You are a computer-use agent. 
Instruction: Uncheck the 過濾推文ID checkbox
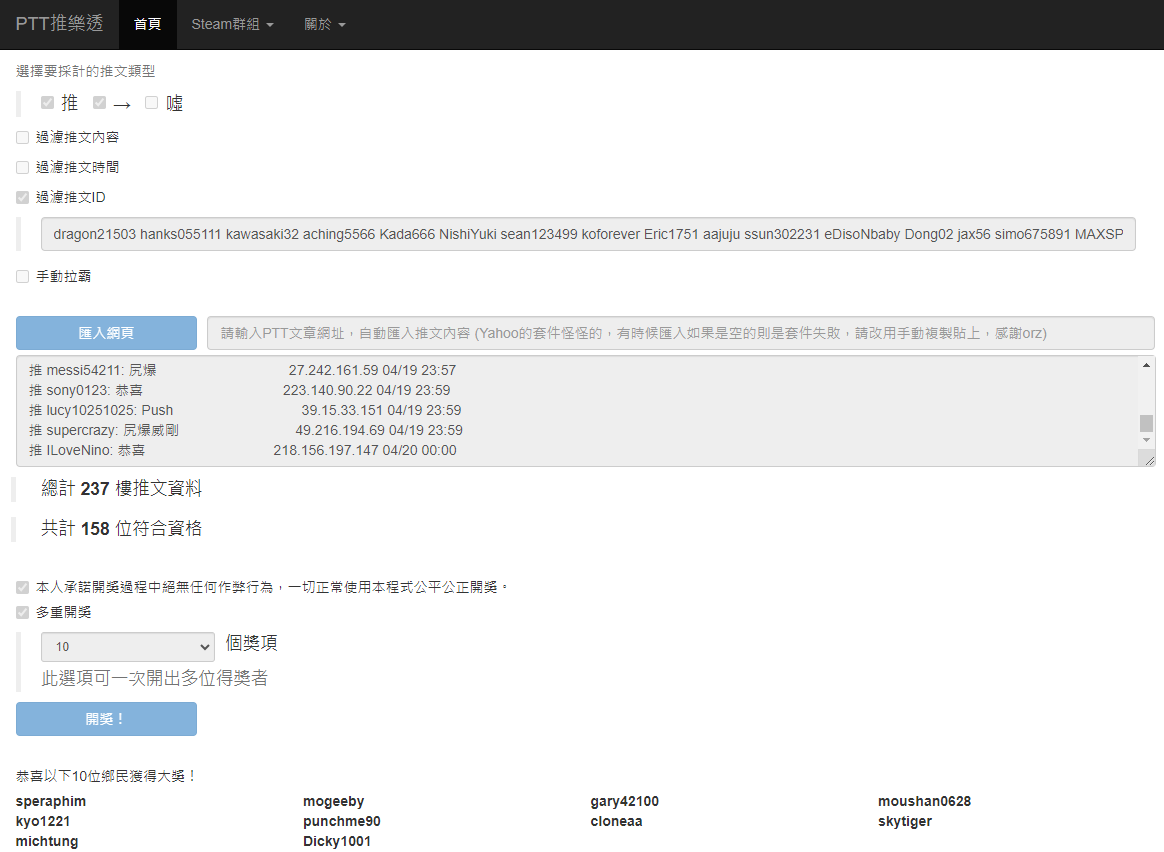(x=22, y=197)
